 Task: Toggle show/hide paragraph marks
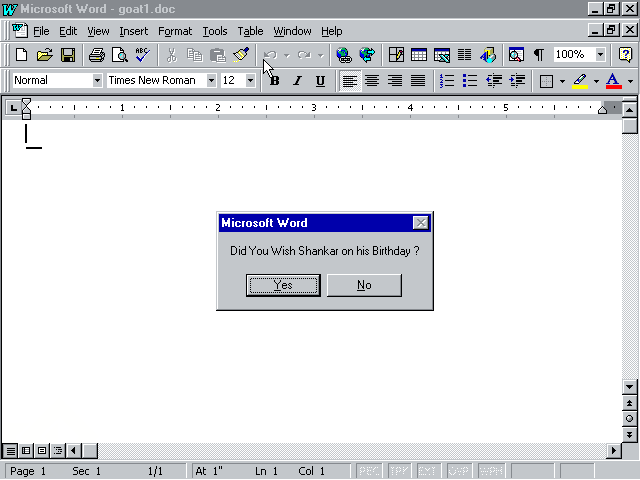click(539, 55)
